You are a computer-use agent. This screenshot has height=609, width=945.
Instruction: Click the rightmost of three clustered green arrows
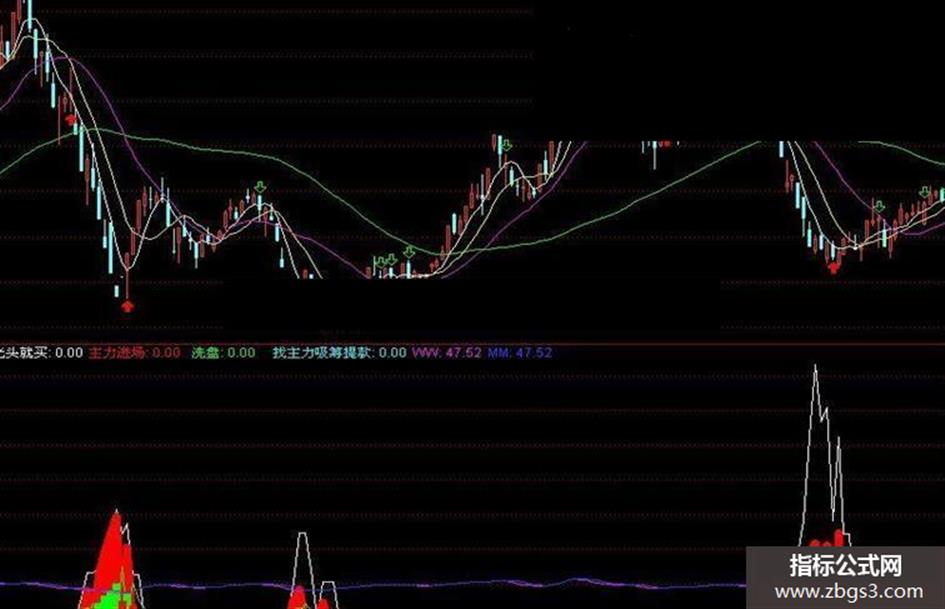pos(409,251)
